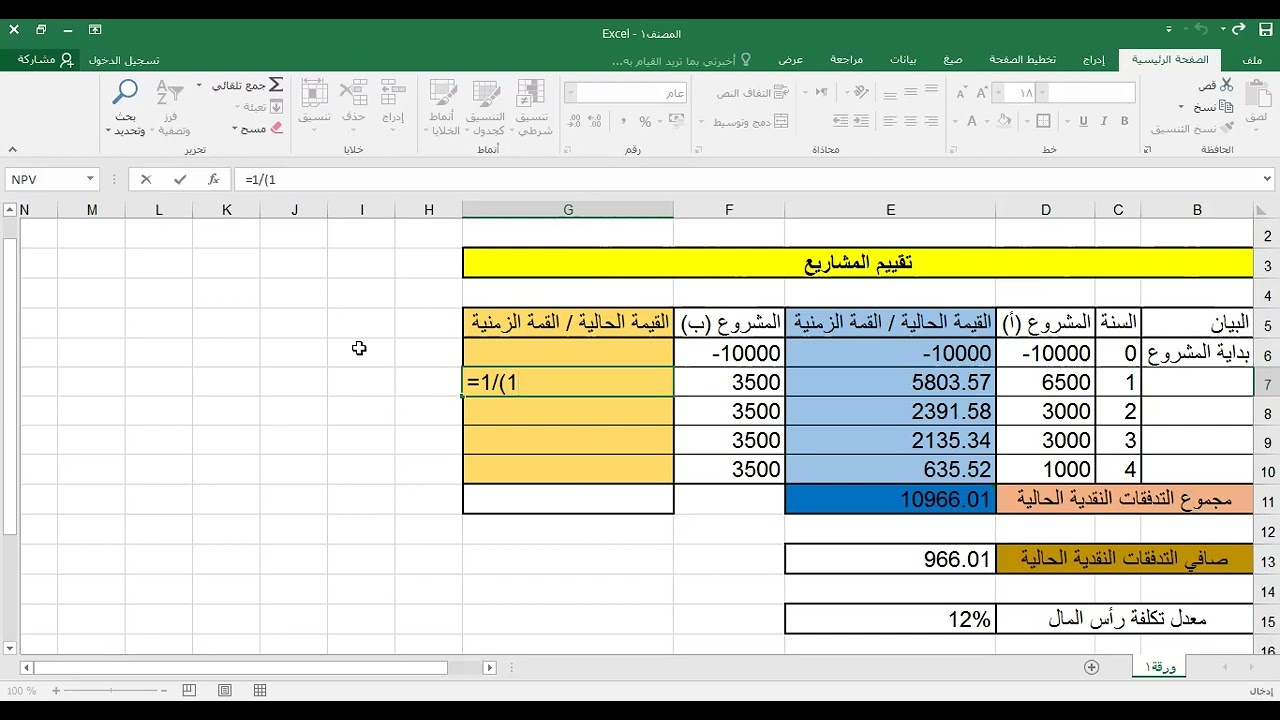1280x720 pixels.
Task: Click the Share (مشاركة) button
Action: (x=45, y=60)
